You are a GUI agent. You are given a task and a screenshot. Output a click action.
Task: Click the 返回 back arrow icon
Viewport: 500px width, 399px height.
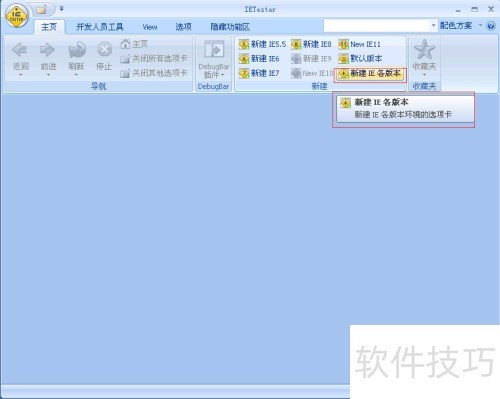tap(20, 50)
